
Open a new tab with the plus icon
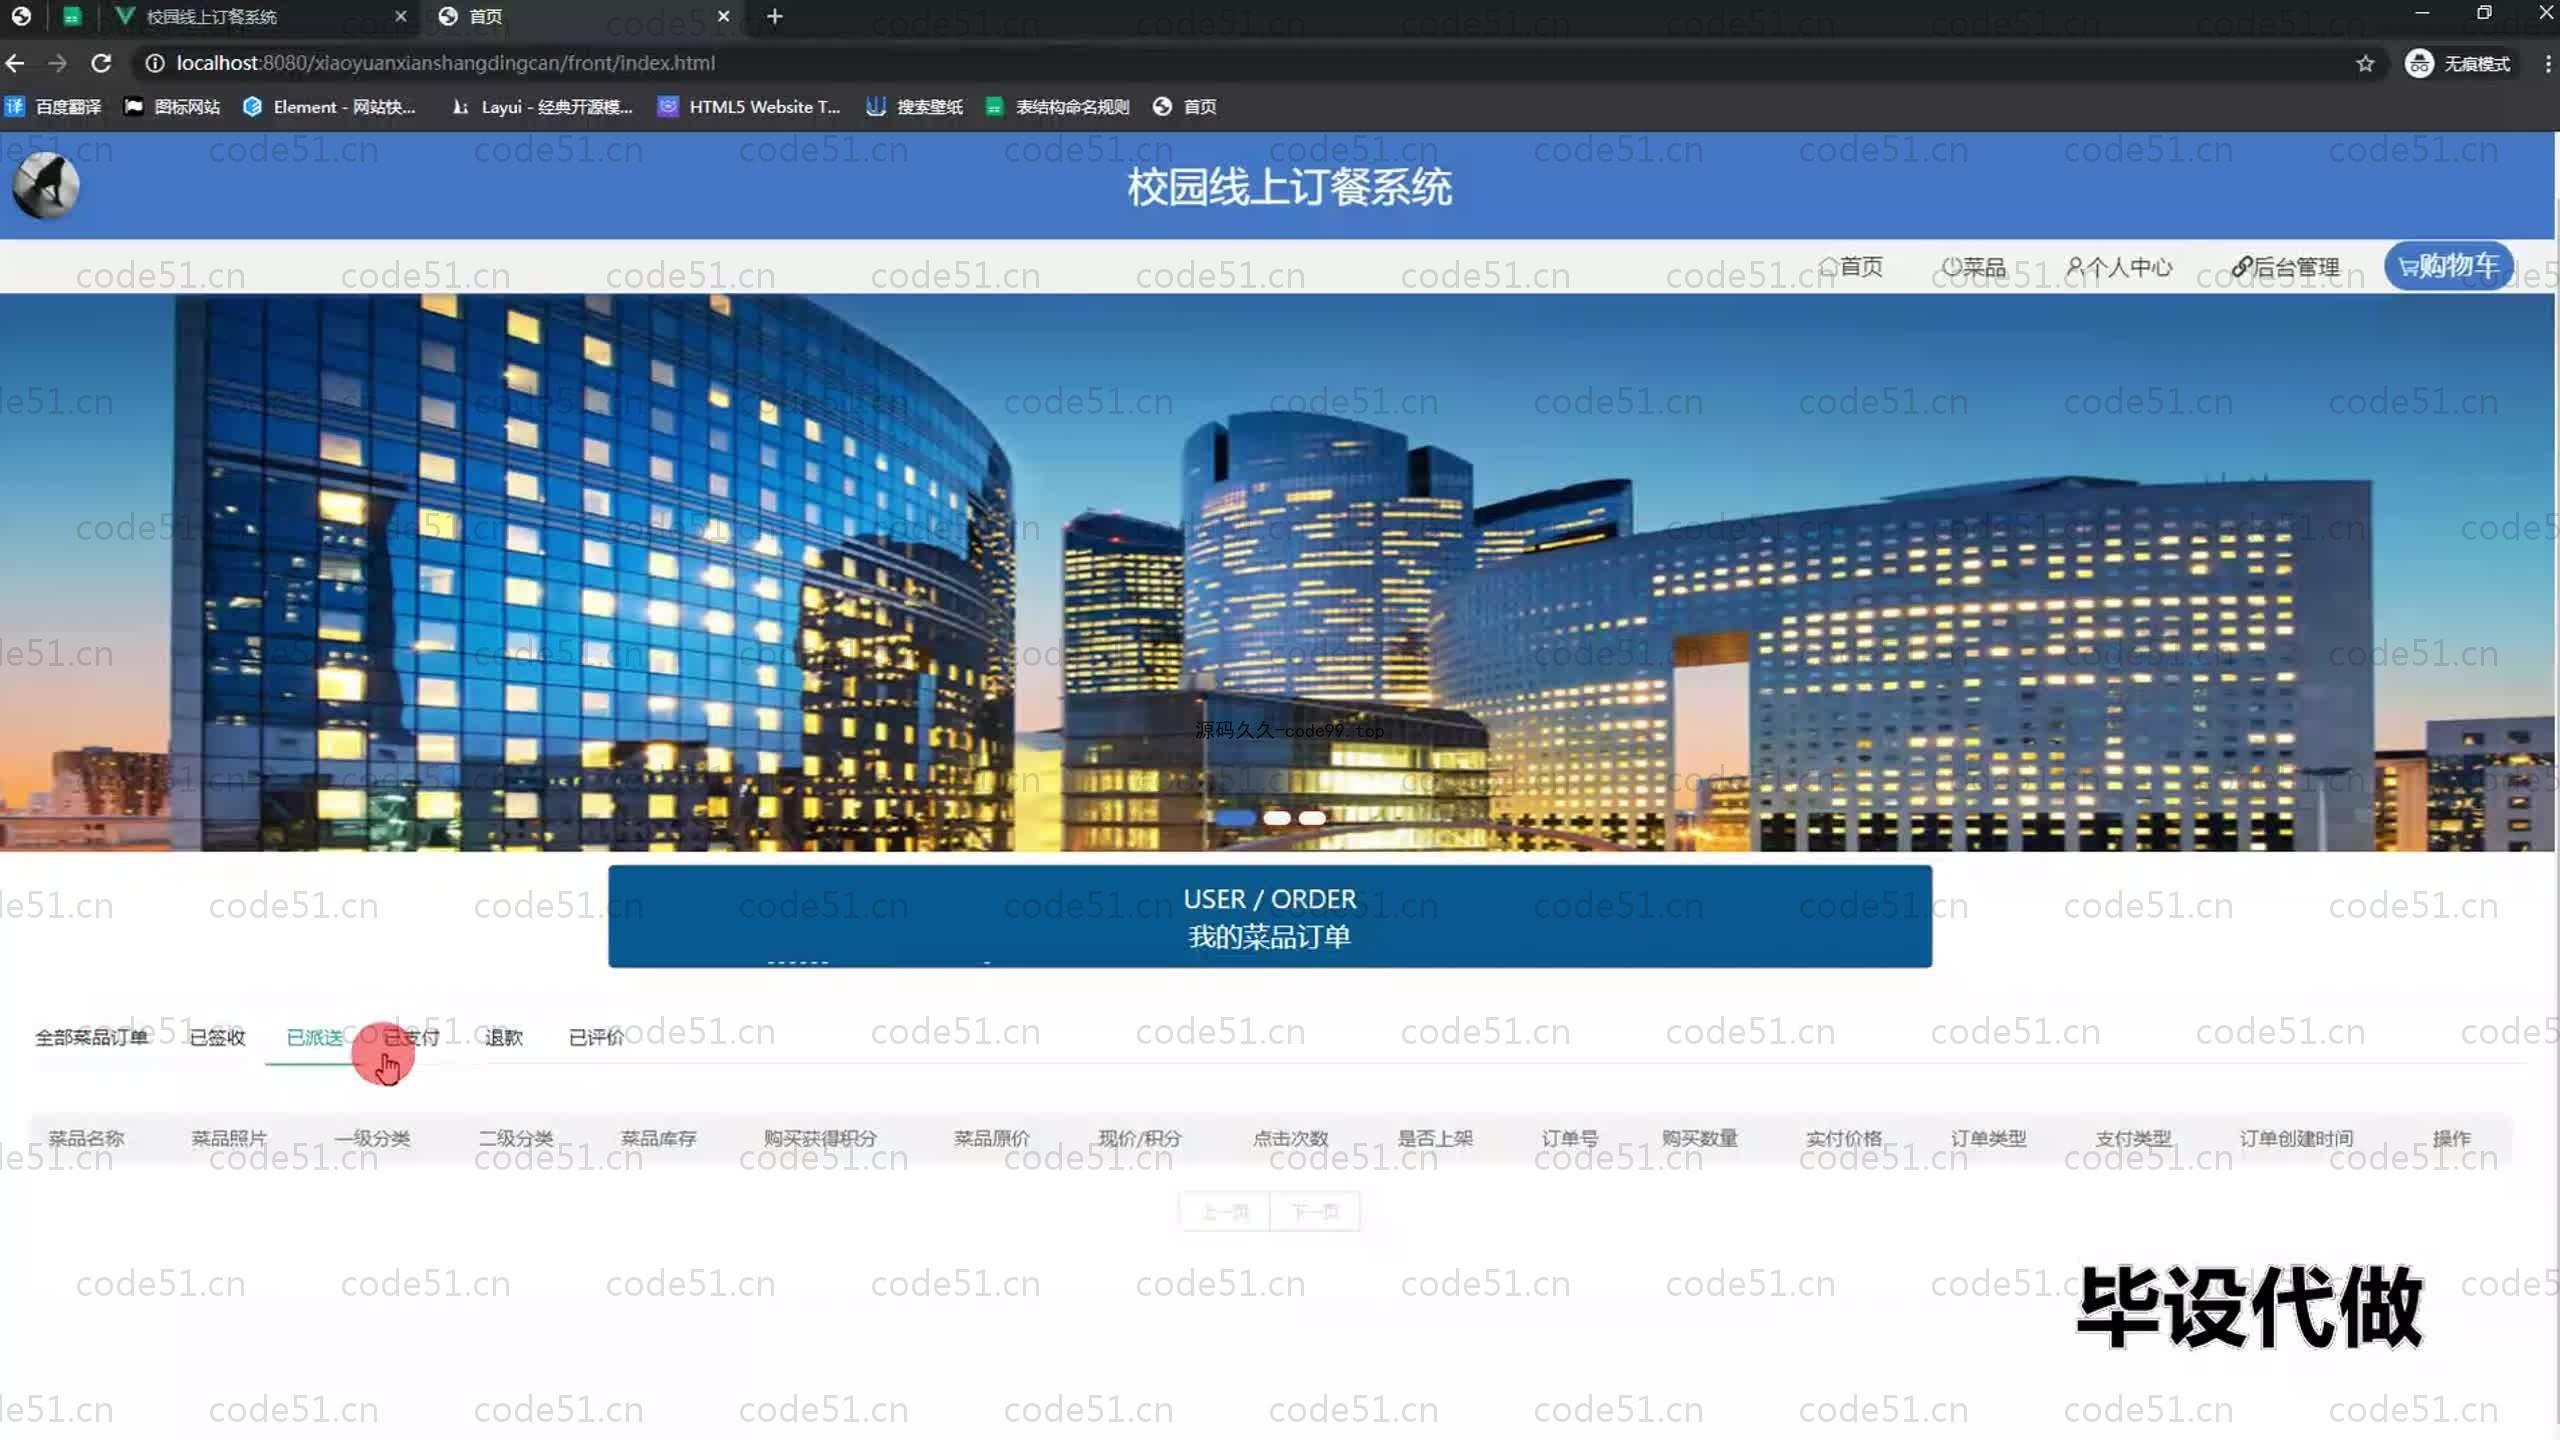[x=775, y=16]
